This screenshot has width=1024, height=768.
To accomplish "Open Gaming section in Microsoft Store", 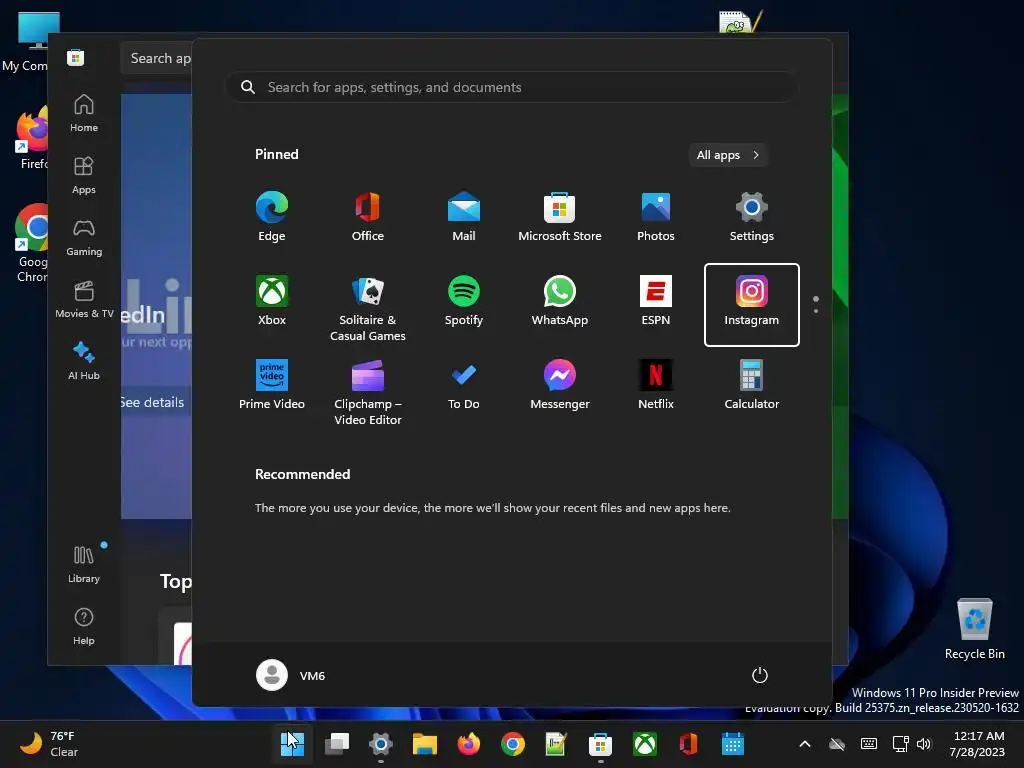I will pyautogui.click(x=84, y=237).
